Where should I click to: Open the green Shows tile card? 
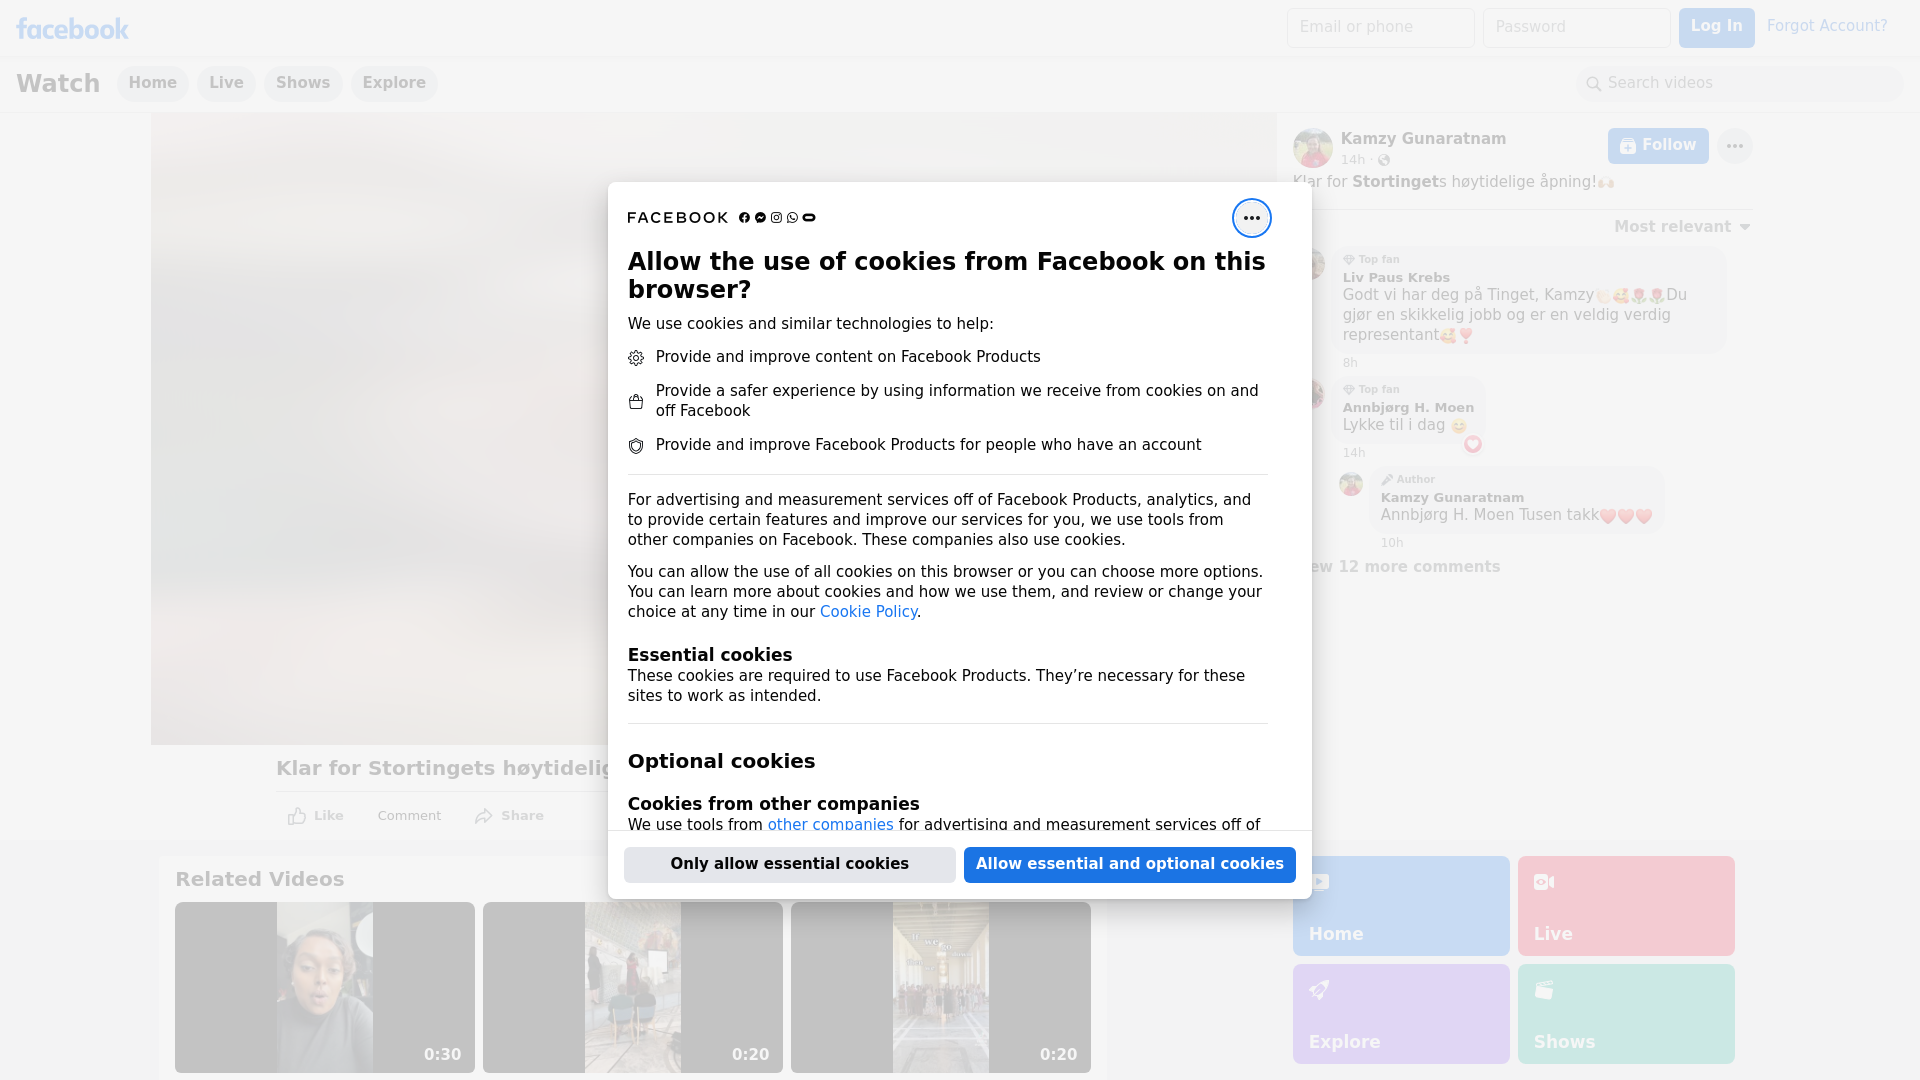[x=1626, y=1014]
